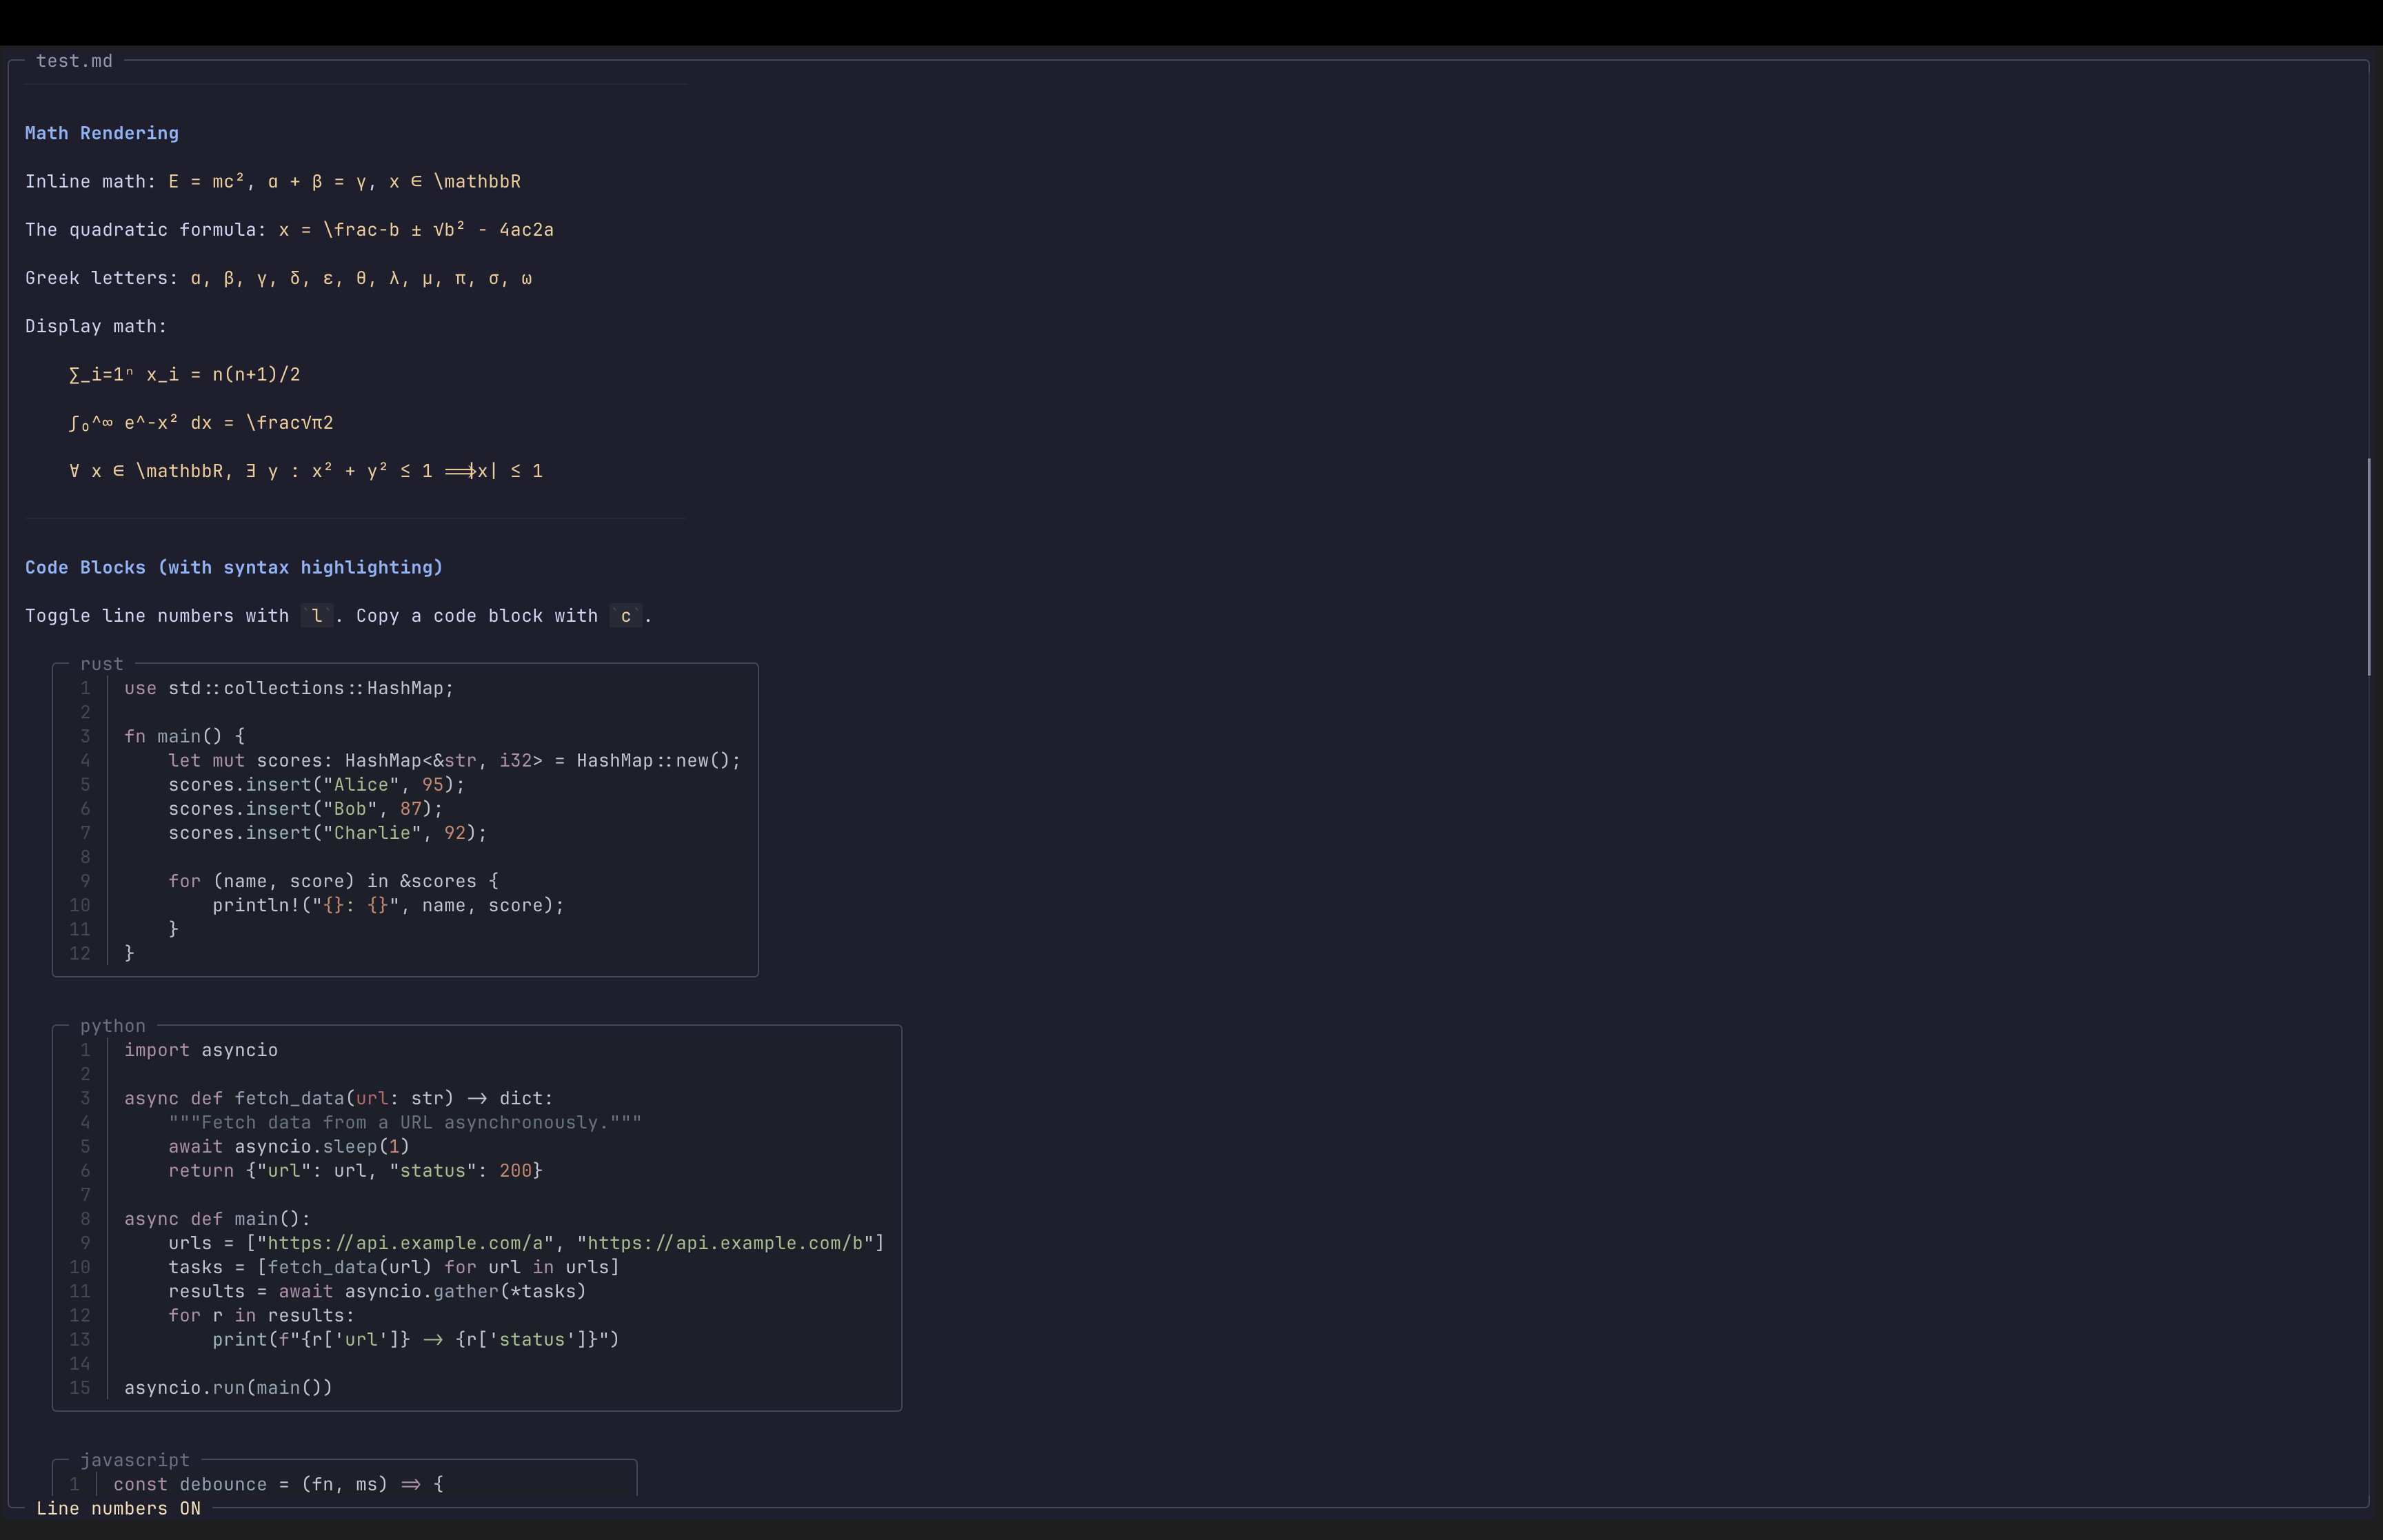Click the for (name, score) loop line

(x=334, y=881)
